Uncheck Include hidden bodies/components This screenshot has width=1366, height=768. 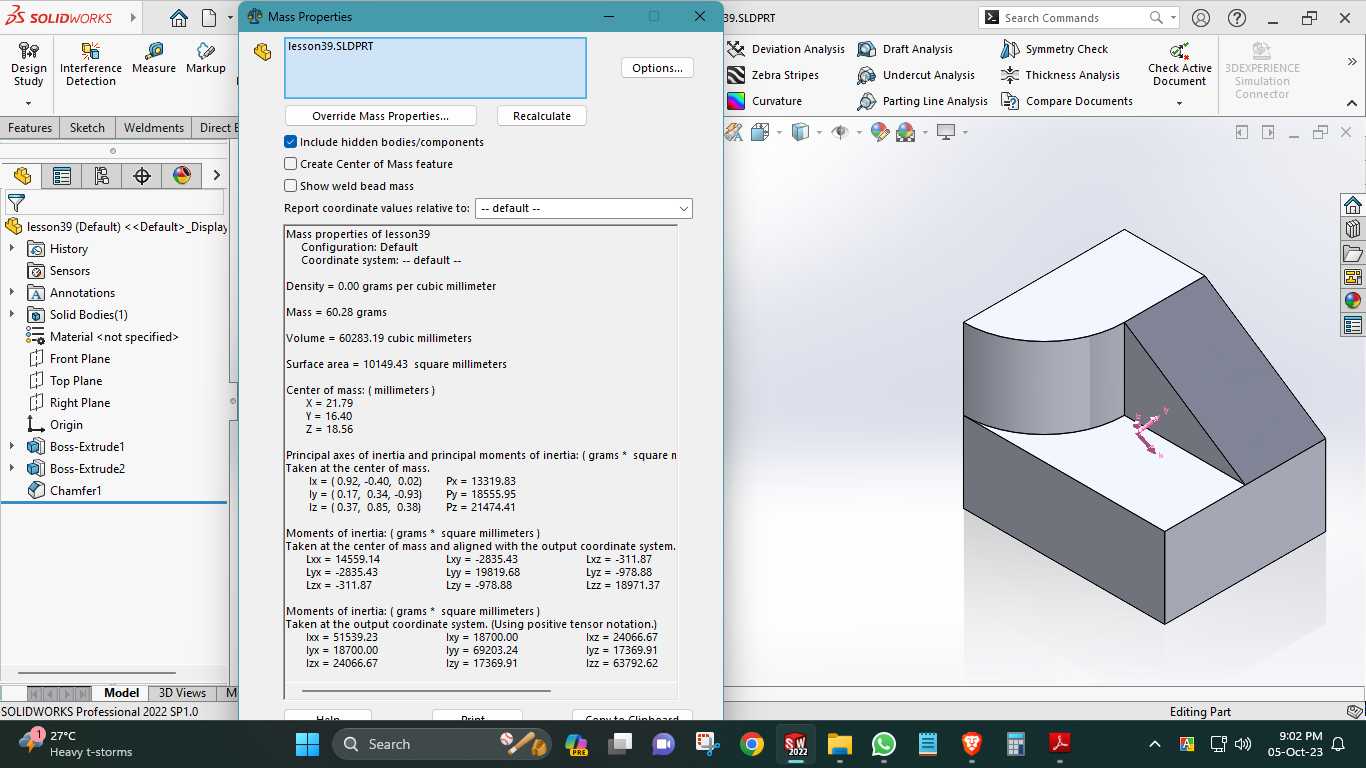pos(291,142)
